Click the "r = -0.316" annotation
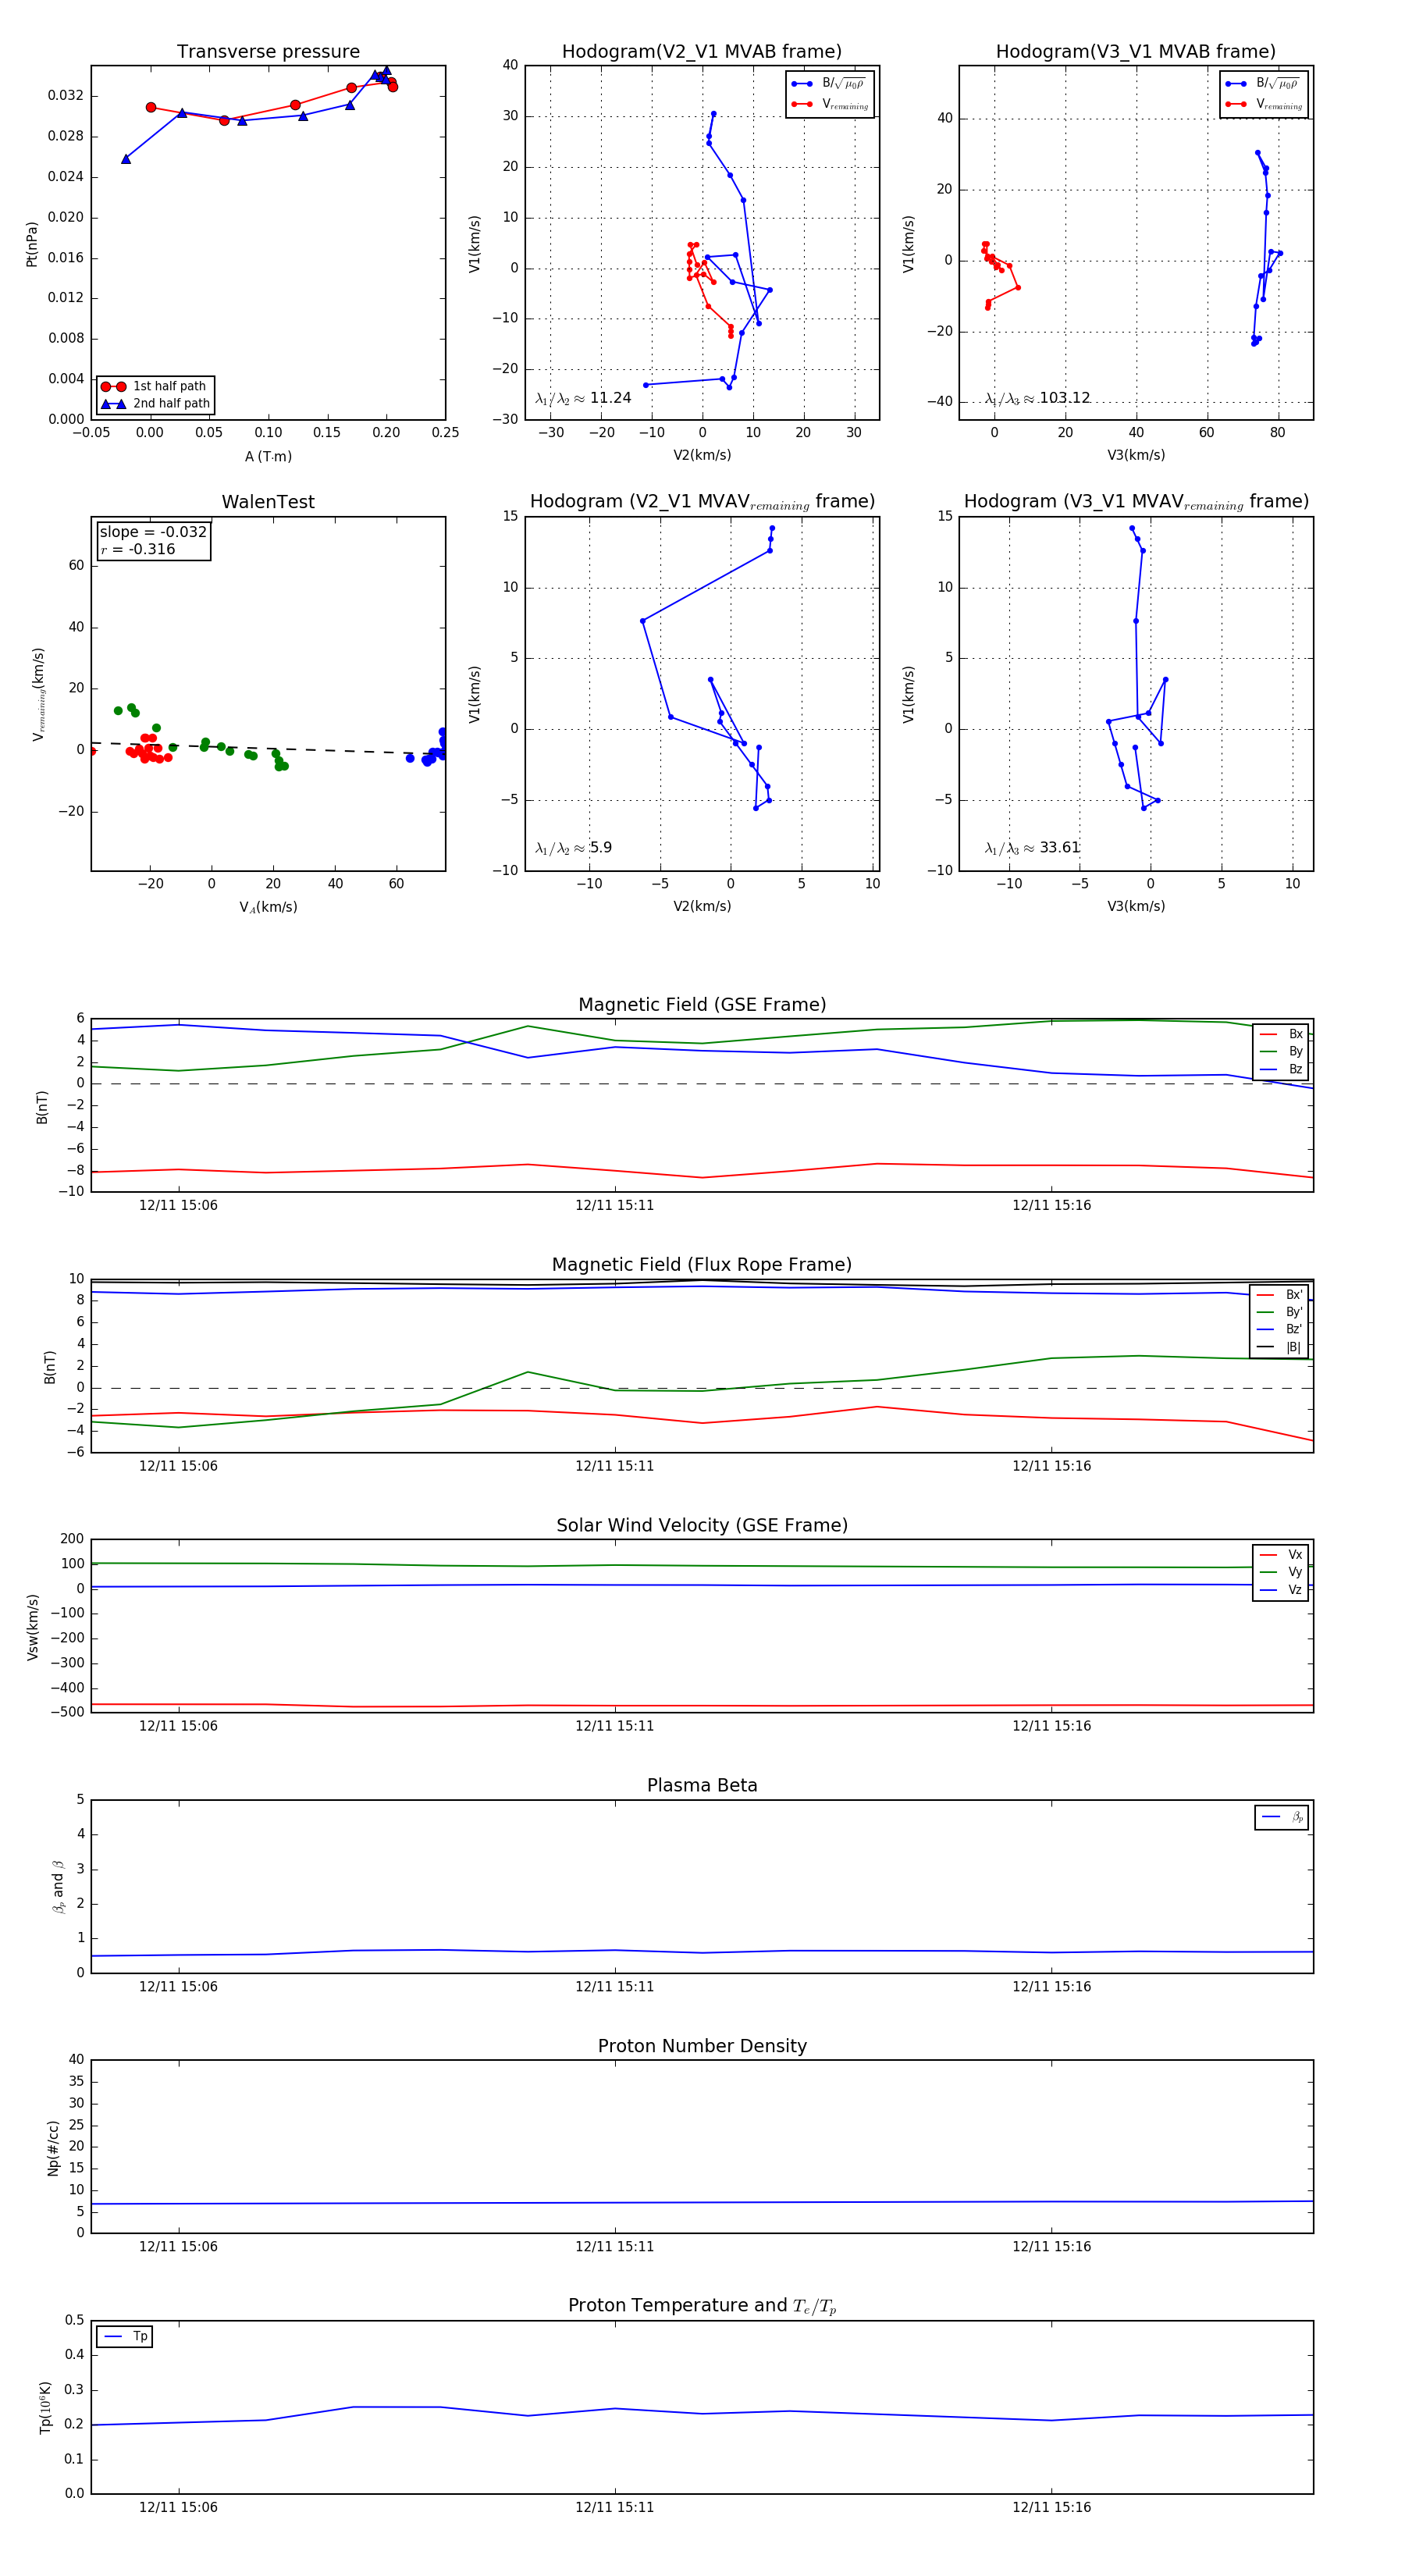The height and width of the screenshot is (2576, 1405). (138, 549)
